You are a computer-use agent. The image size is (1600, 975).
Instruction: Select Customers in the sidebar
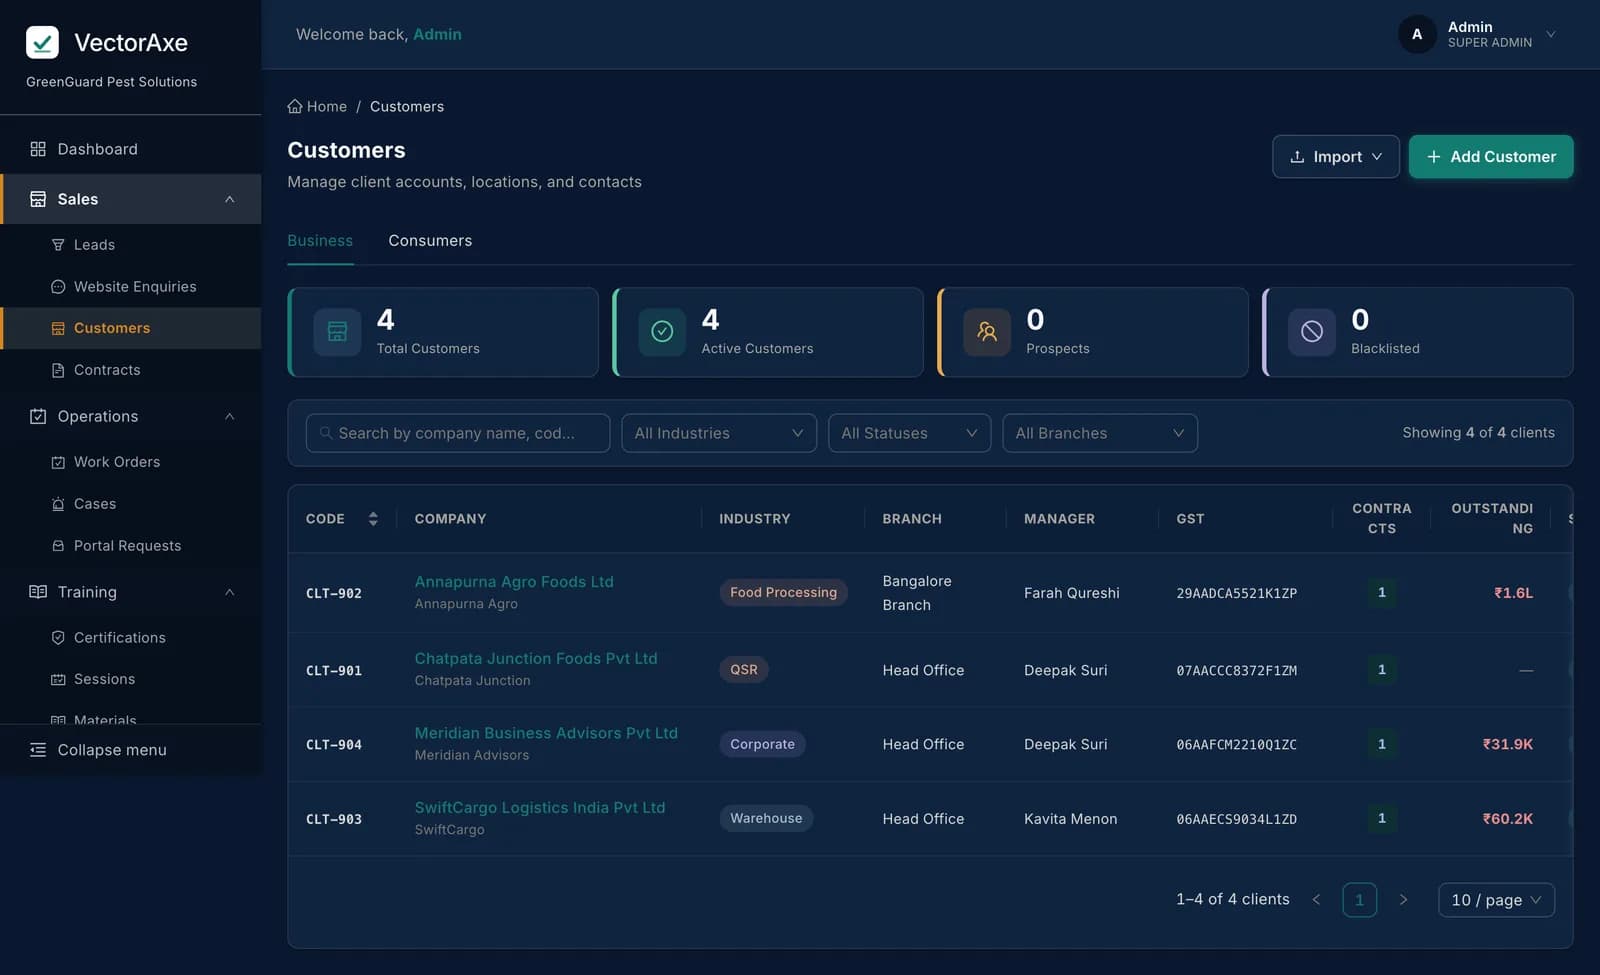tap(131, 328)
